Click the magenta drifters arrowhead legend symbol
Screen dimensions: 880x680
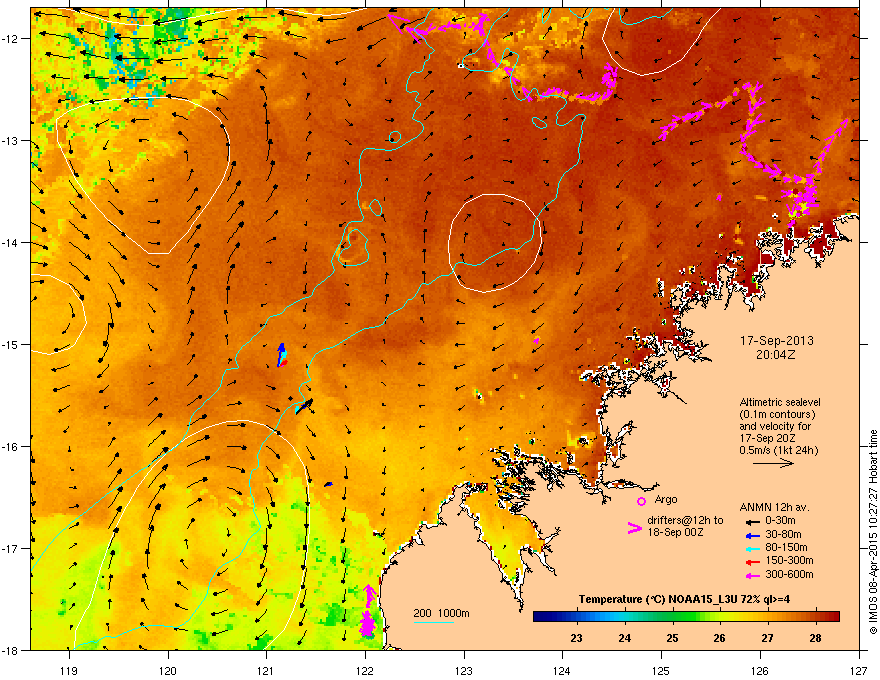[634, 528]
